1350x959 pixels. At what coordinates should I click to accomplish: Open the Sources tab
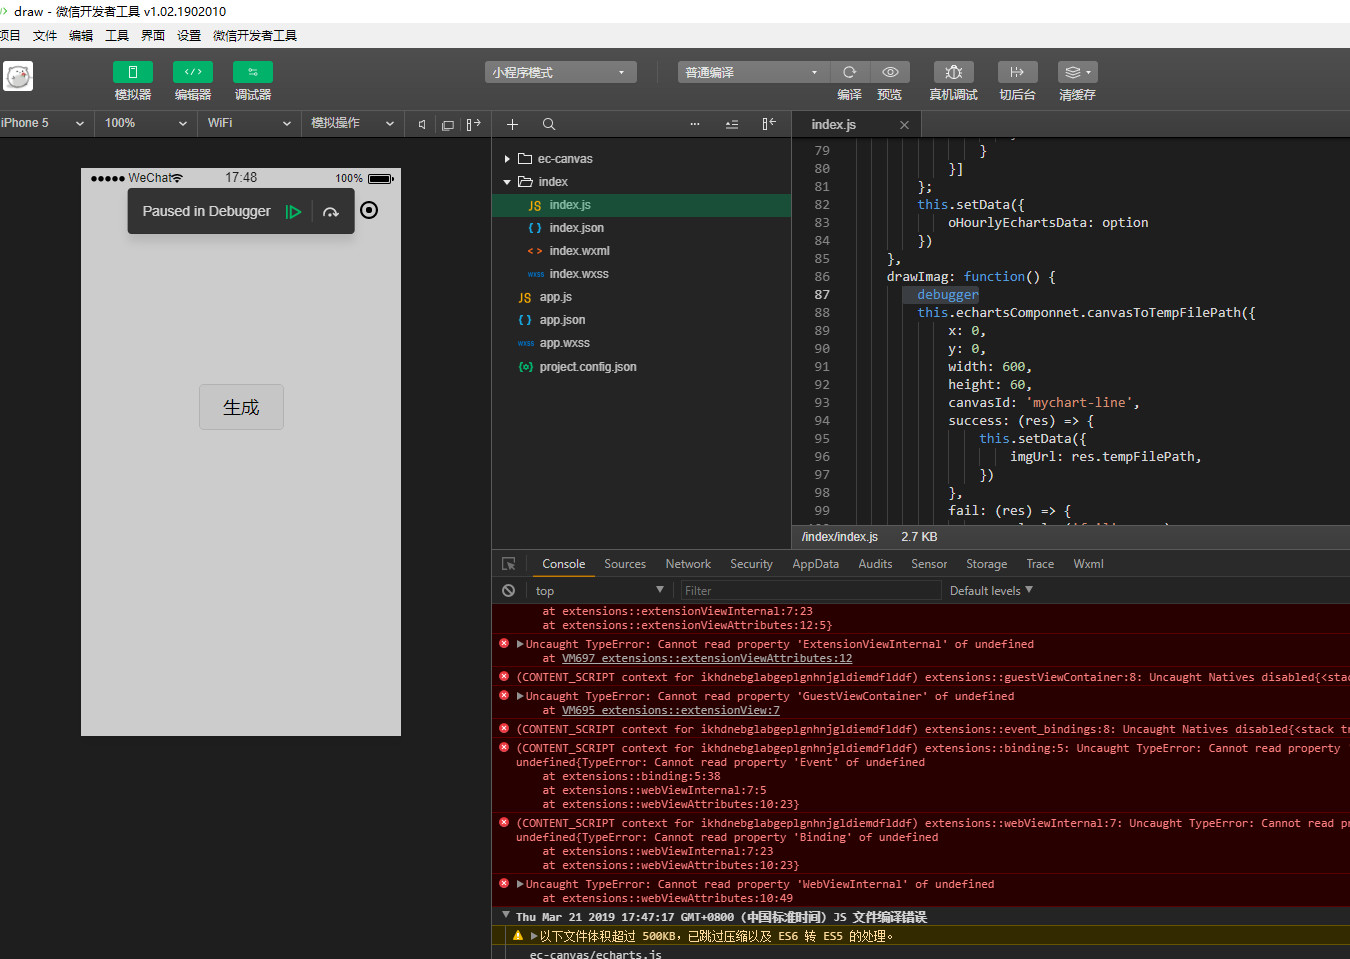pyautogui.click(x=625, y=564)
